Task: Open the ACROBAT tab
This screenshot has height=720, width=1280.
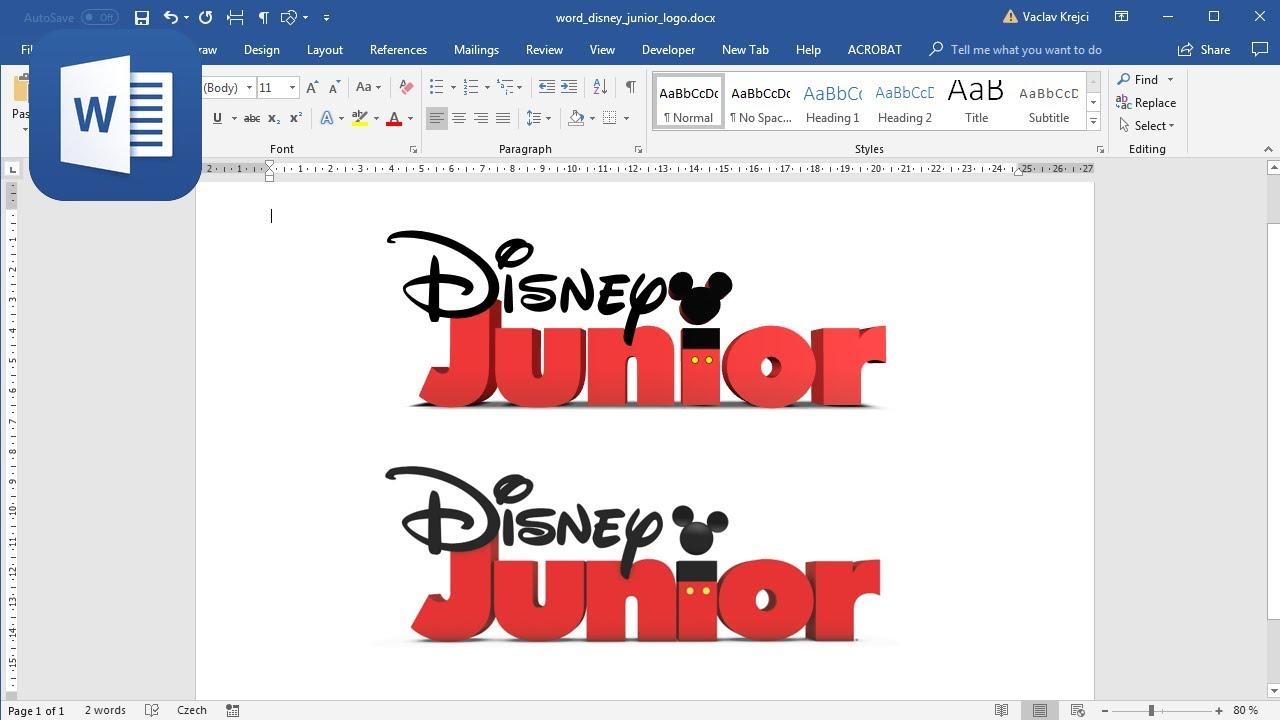Action: pos(875,50)
